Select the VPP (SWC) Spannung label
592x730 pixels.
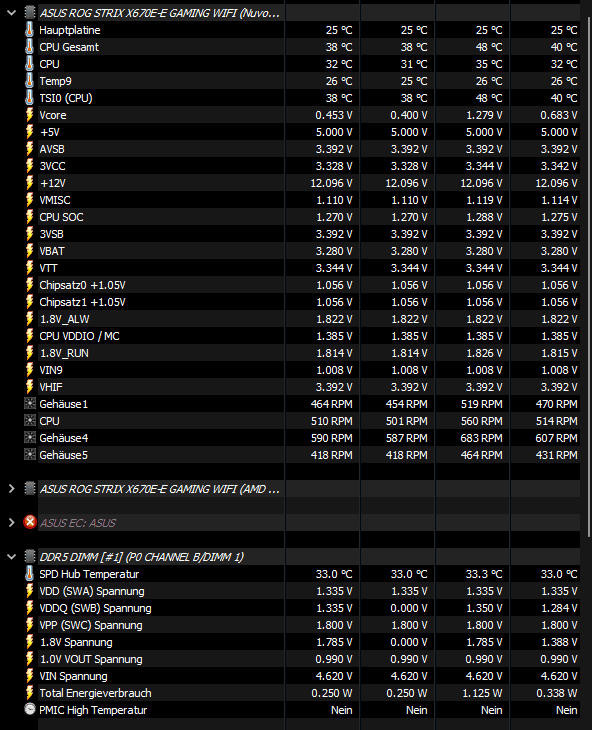click(91, 625)
